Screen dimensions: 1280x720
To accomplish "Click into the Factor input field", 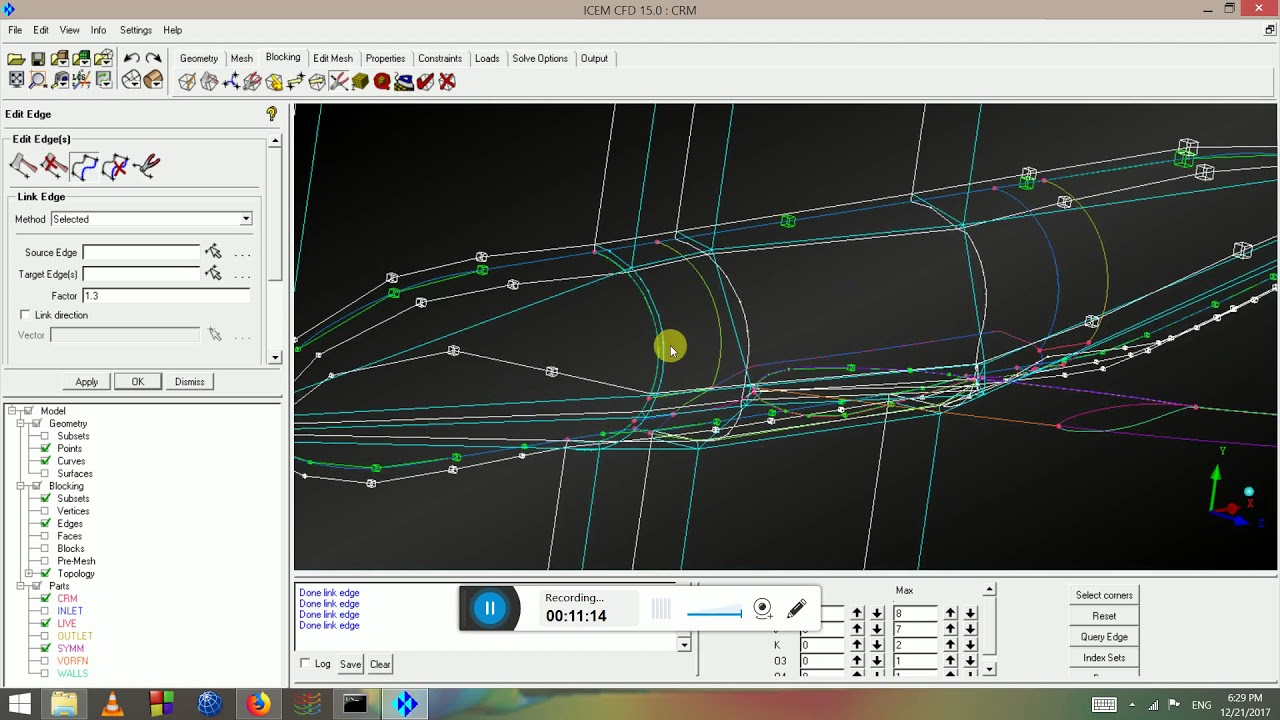I will 166,296.
